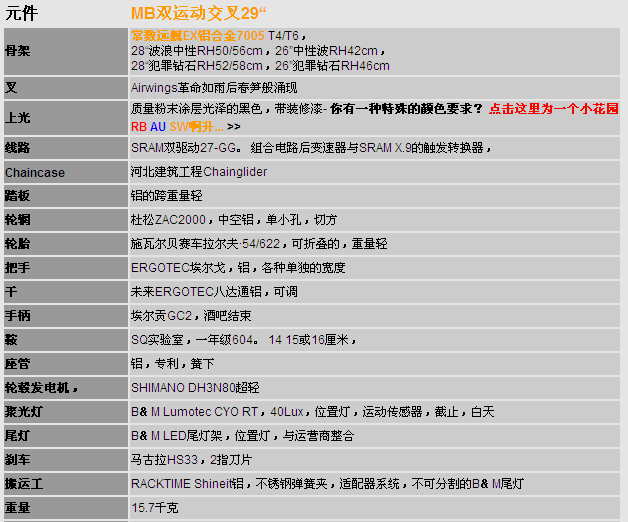This screenshot has width=628, height=522.
Task: Click the 上光 row label
Action: point(17,118)
